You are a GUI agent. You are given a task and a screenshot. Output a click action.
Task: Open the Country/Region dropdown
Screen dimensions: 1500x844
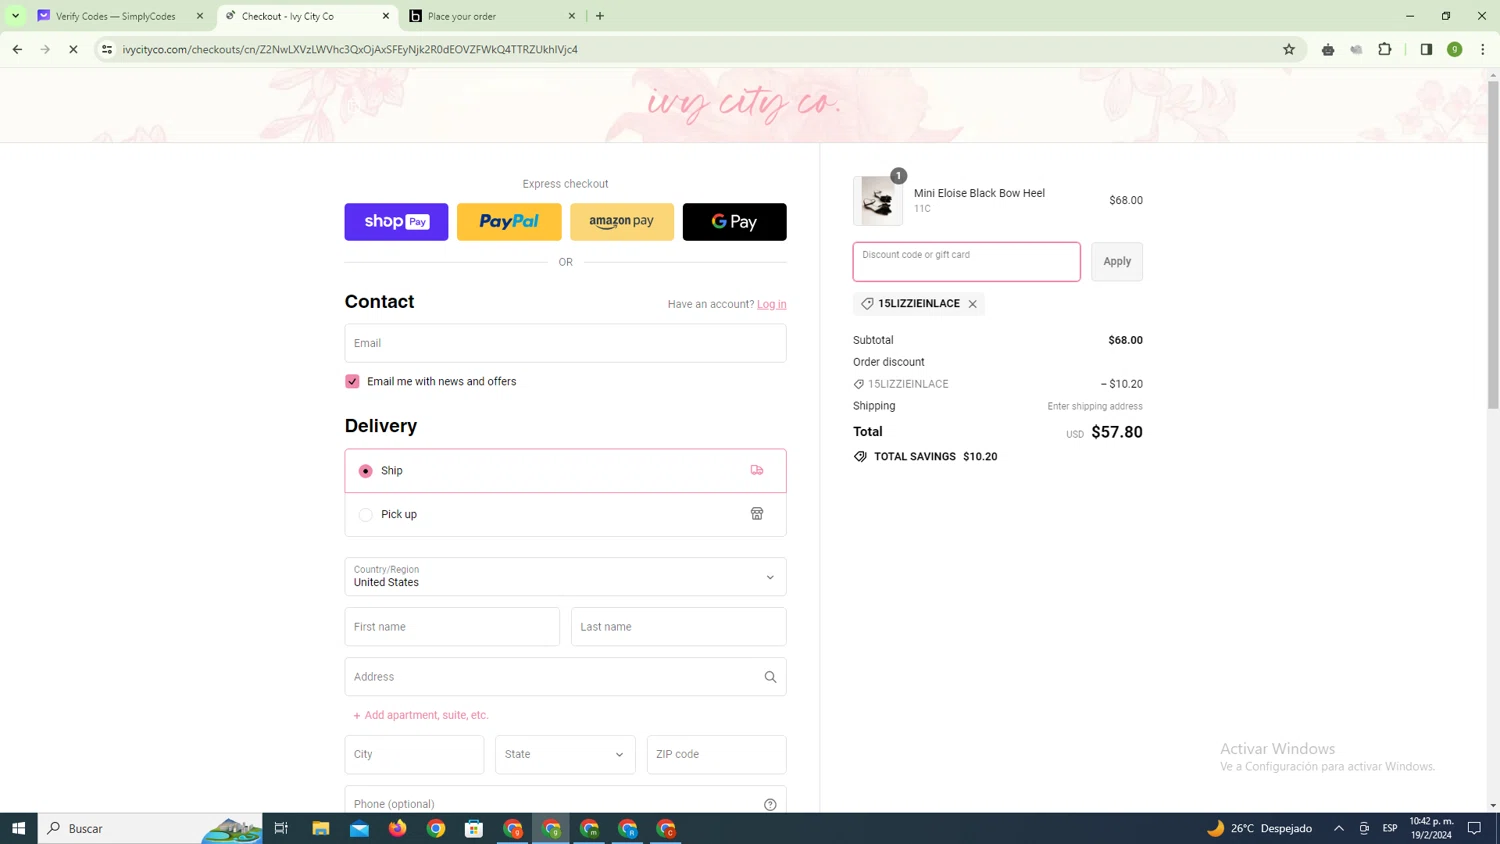click(565, 577)
